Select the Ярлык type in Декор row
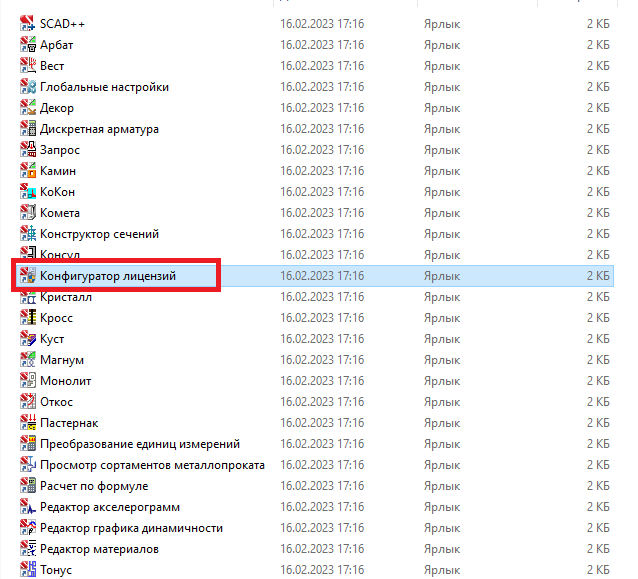 tap(442, 108)
